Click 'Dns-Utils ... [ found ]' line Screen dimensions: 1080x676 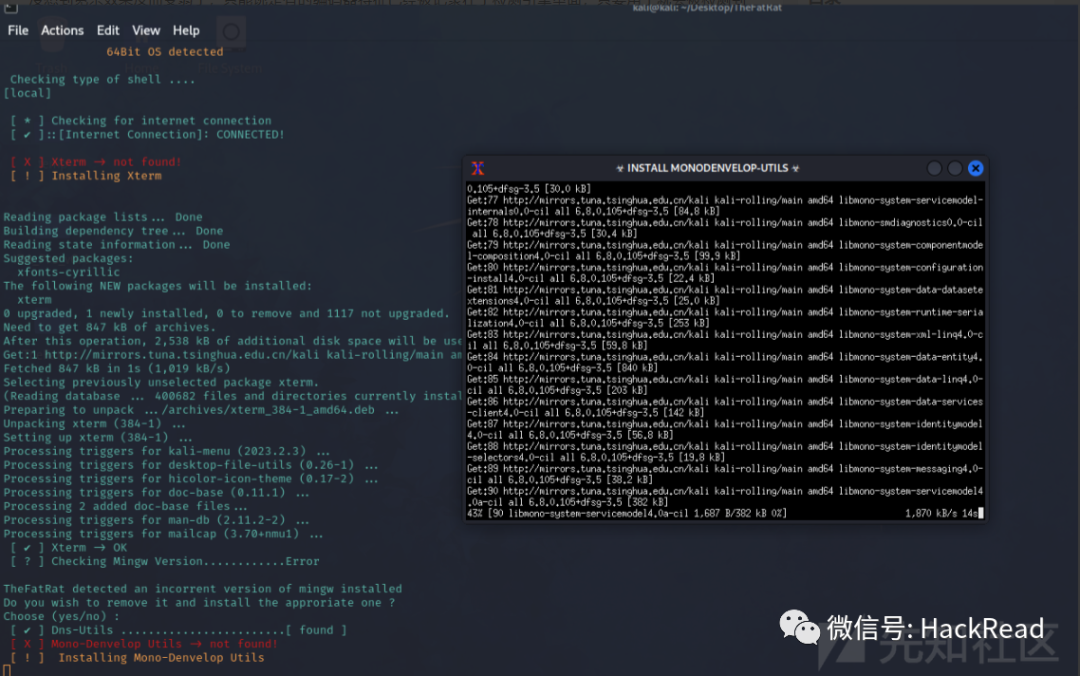pos(178,631)
